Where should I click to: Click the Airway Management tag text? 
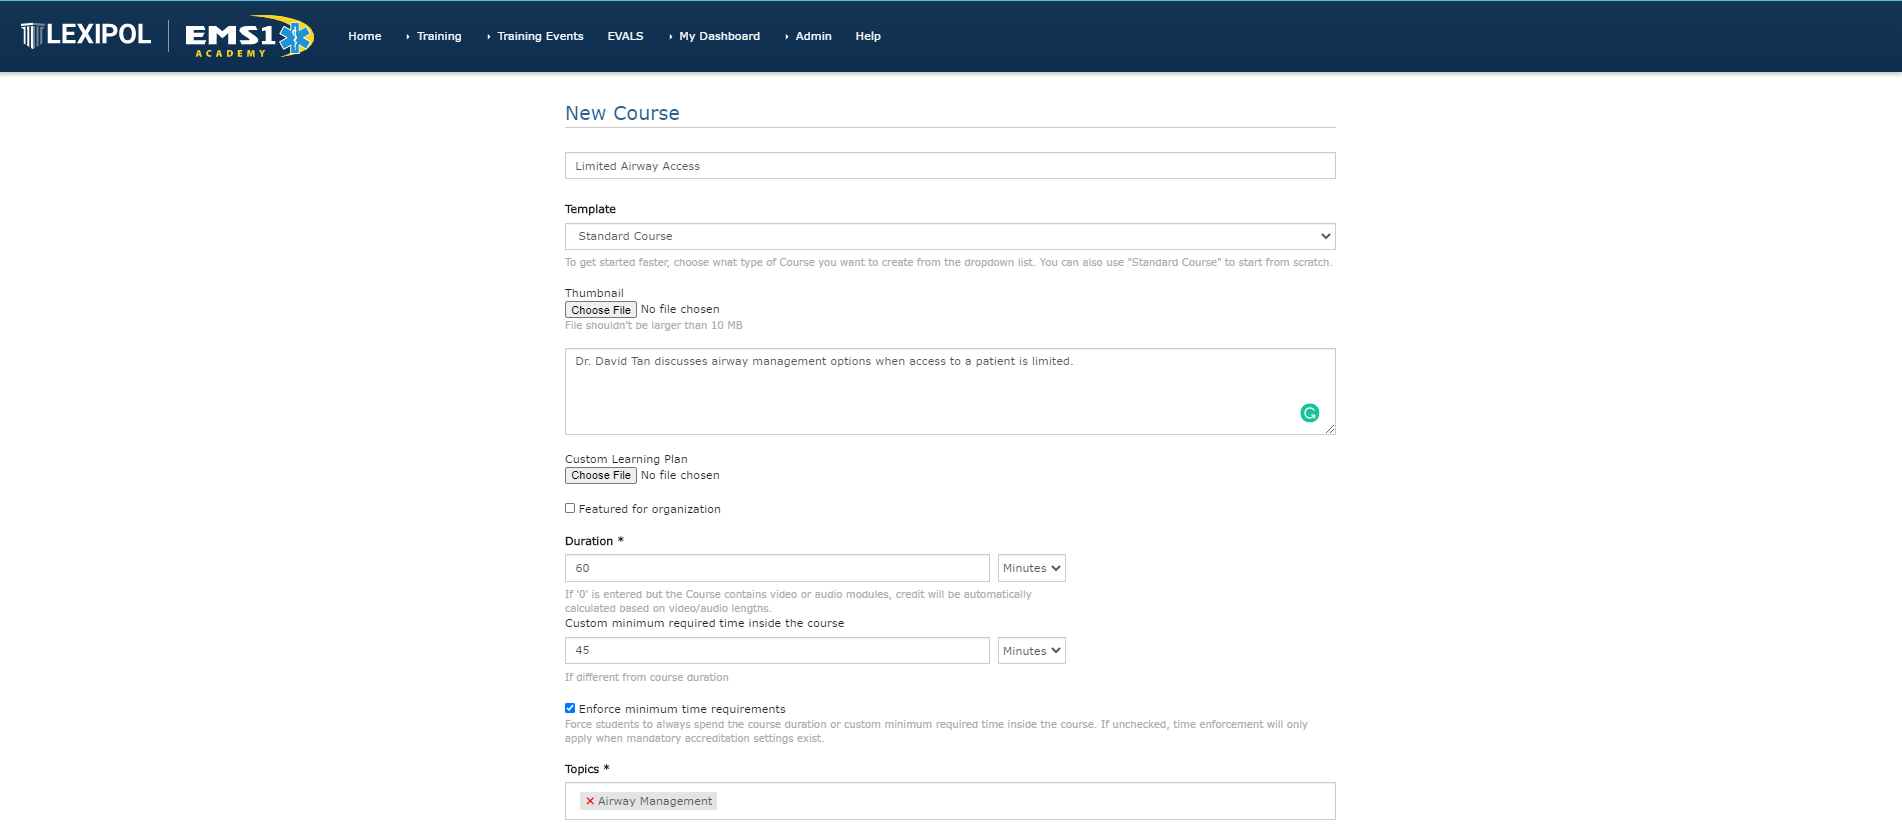(x=655, y=801)
